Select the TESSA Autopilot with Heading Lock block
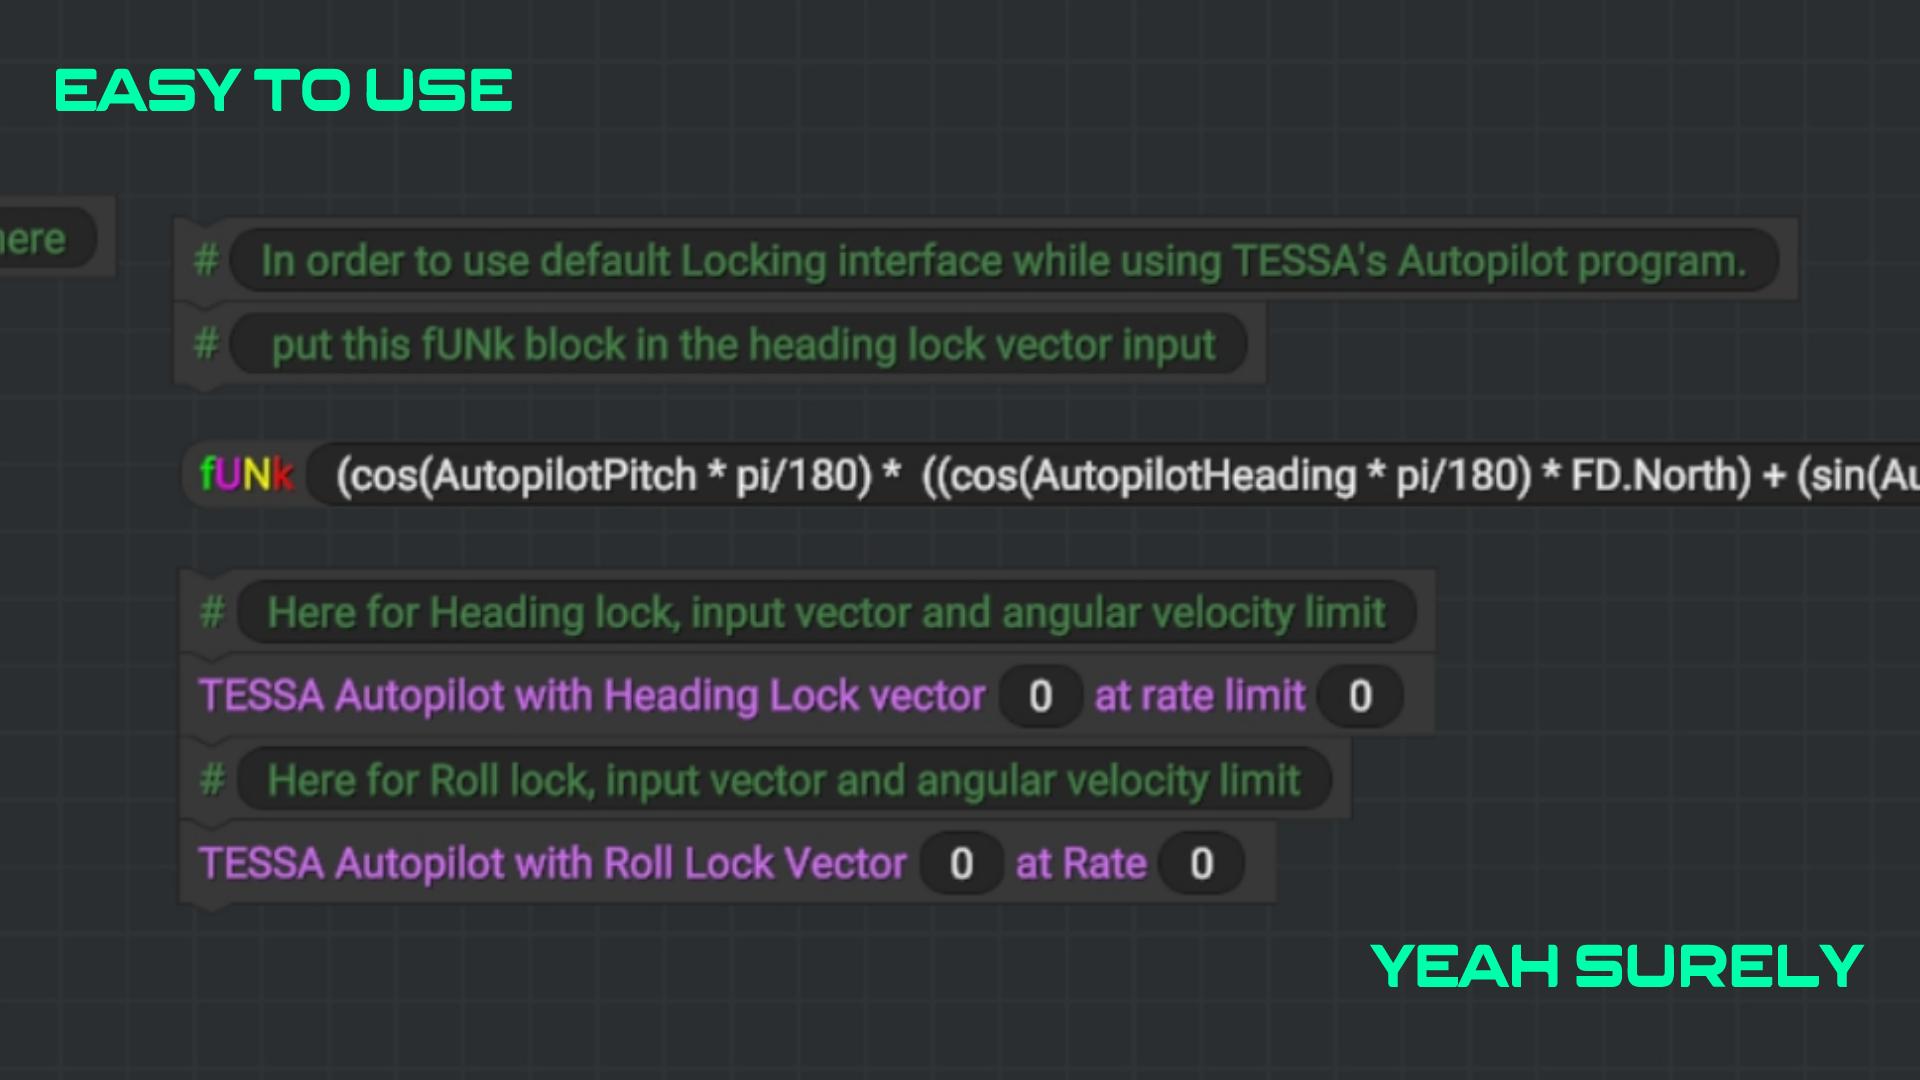This screenshot has height=1080, width=1920. [x=806, y=696]
